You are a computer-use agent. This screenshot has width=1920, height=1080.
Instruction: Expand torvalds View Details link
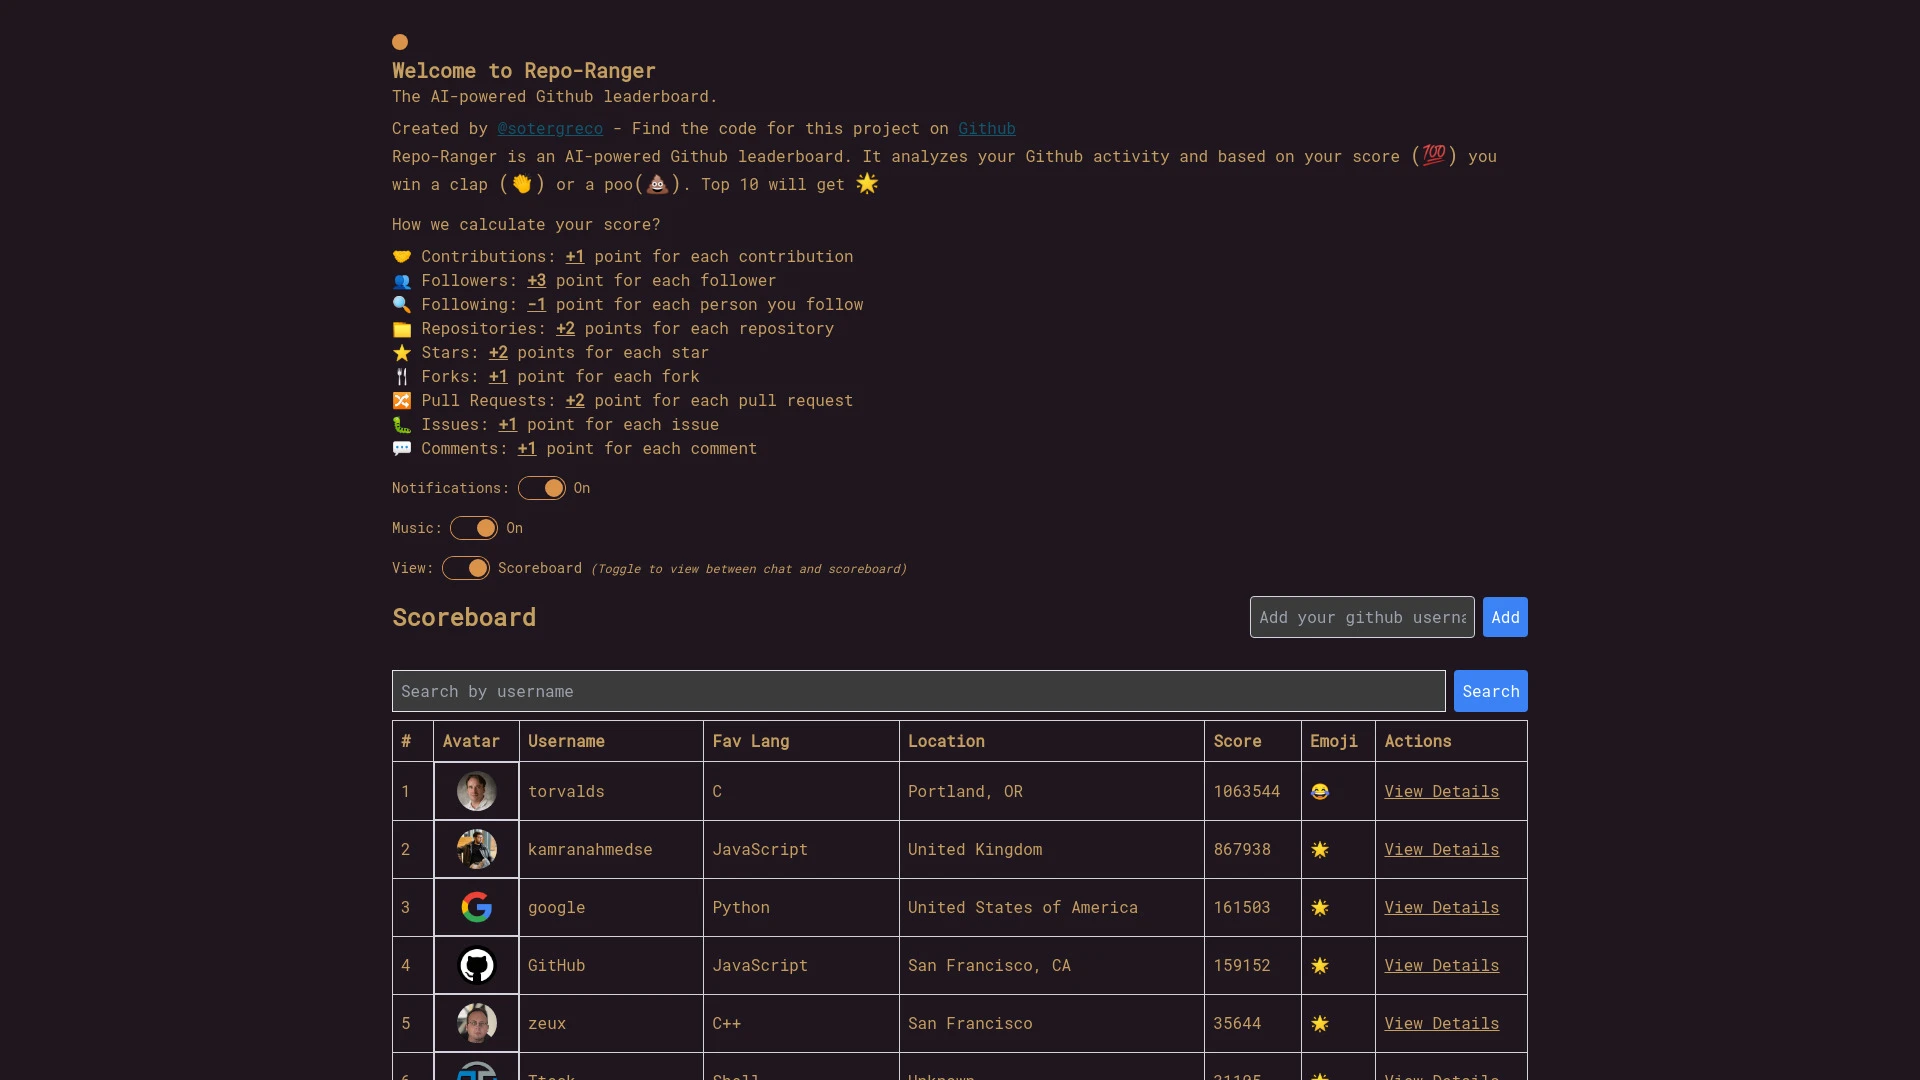click(1441, 790)
